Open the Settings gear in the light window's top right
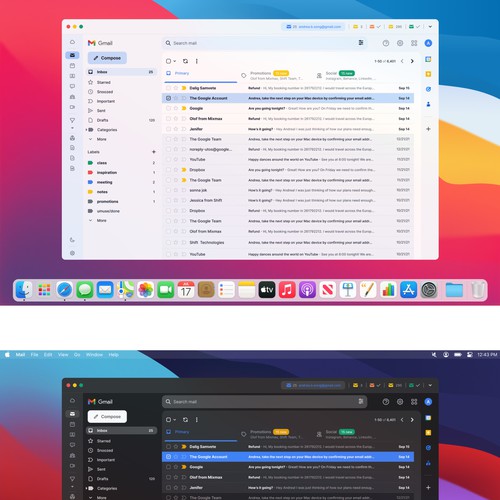Image resolution: width=500 pixels, height=500 pixels. [400, 43]
